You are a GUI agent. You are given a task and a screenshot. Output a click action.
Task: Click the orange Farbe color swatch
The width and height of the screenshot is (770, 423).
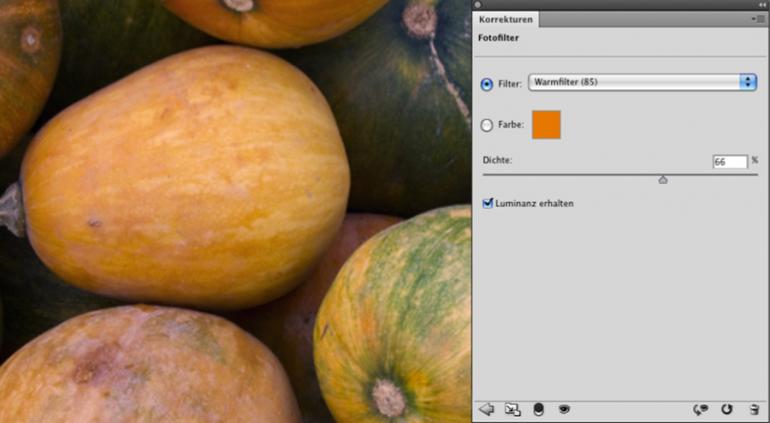point(546,125)
